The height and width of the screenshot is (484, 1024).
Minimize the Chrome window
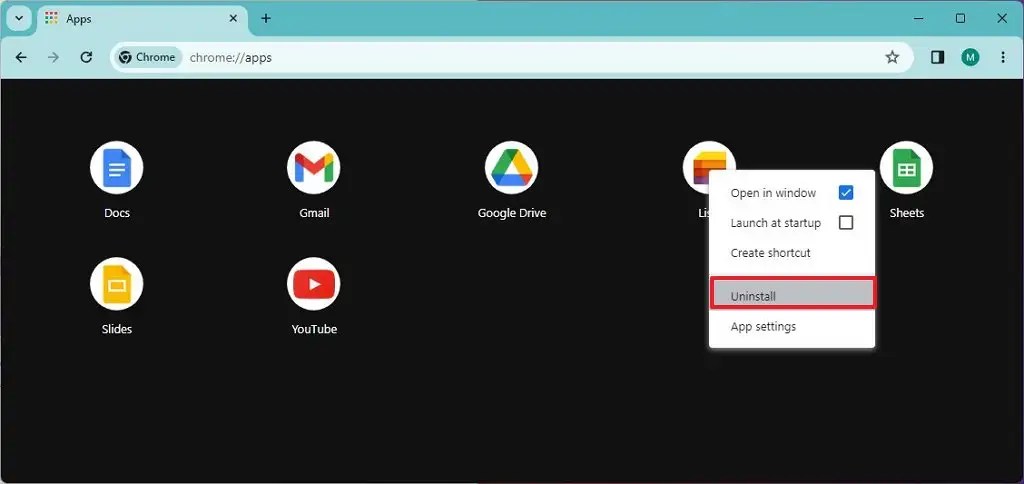[x=919, y=18]
